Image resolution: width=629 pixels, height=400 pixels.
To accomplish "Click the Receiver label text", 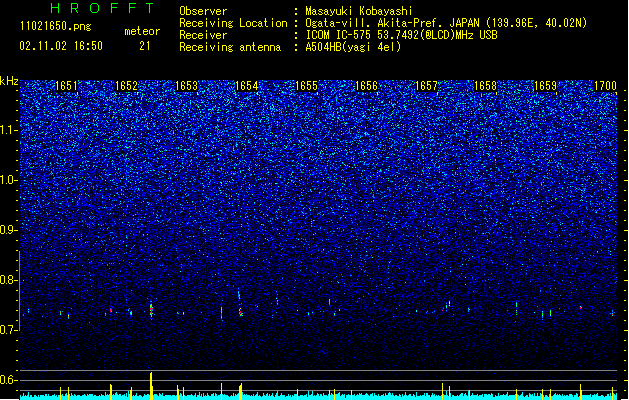I will [203, 35].
